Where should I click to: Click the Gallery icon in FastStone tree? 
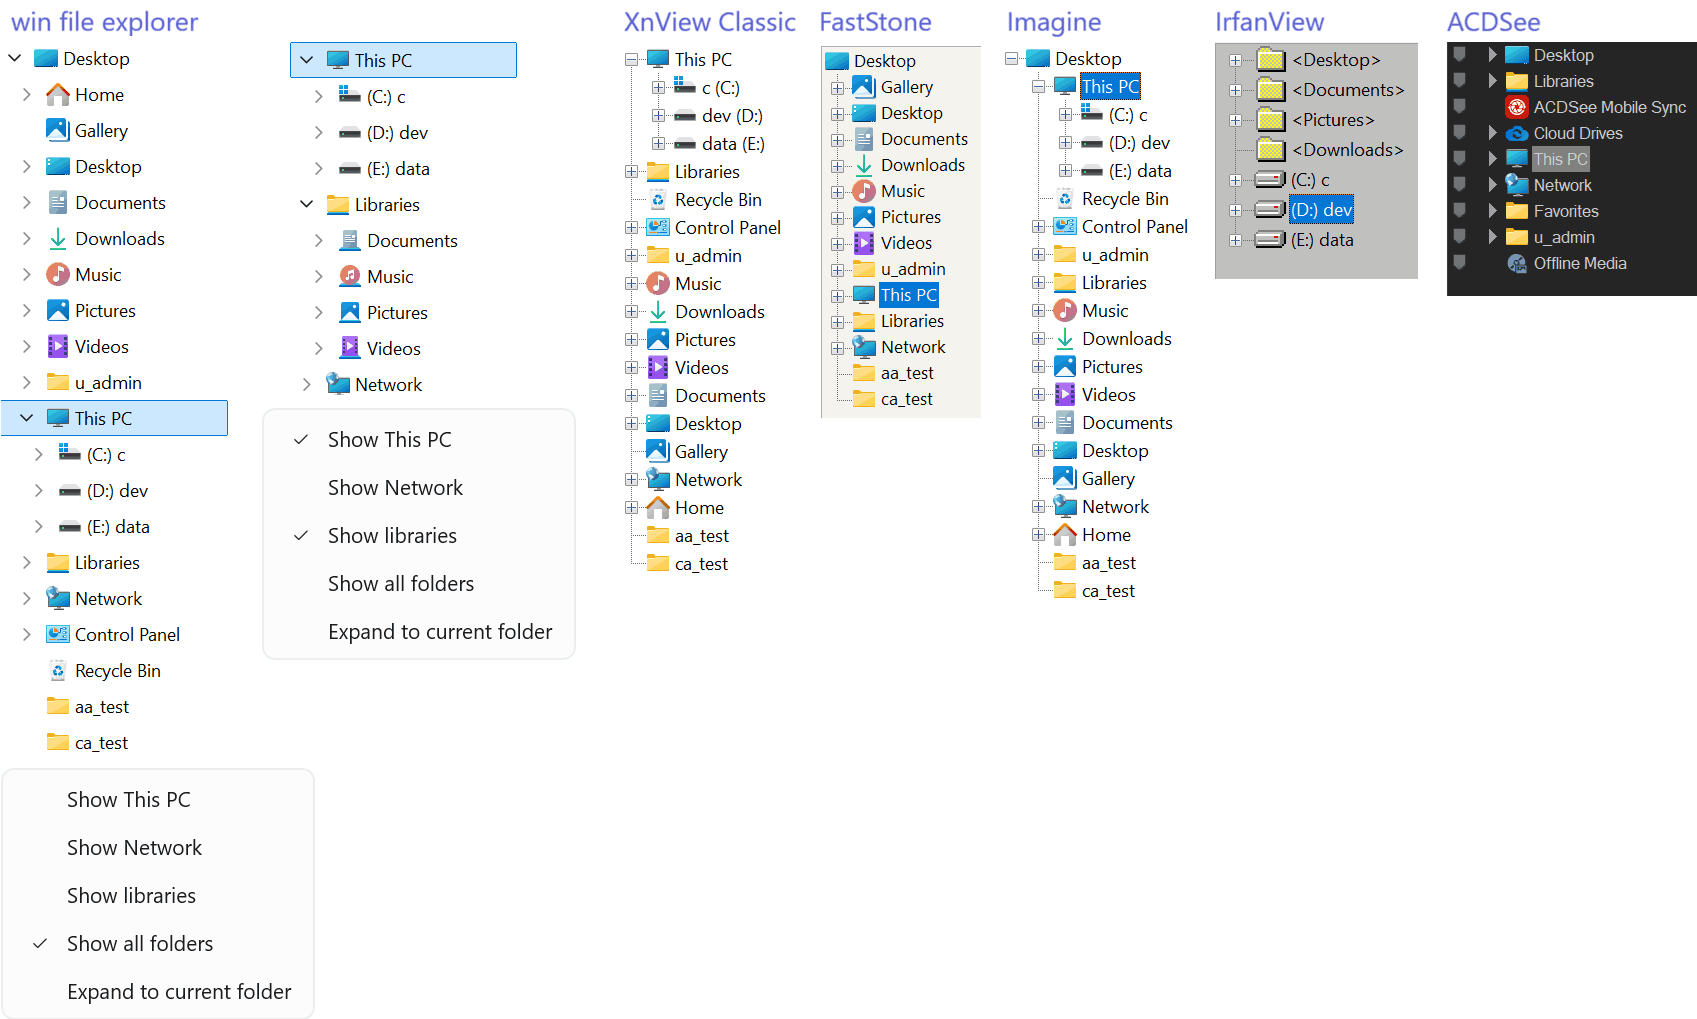coord(864,87)
